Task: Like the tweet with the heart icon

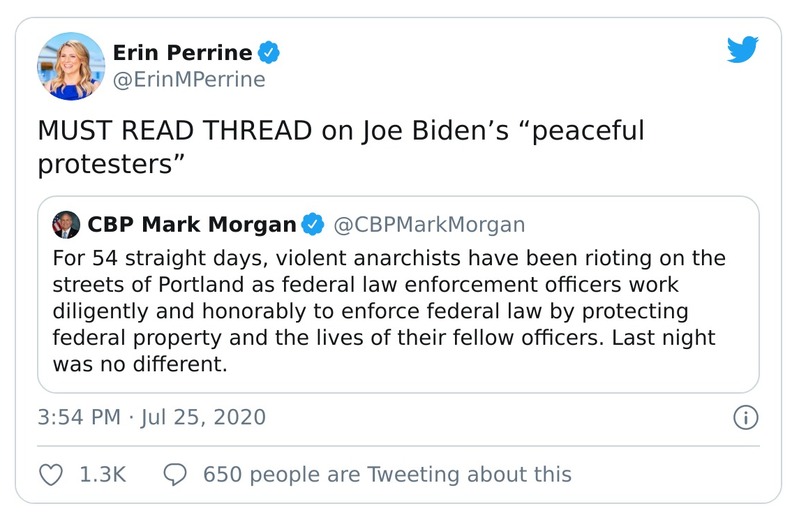Action: 50,474
